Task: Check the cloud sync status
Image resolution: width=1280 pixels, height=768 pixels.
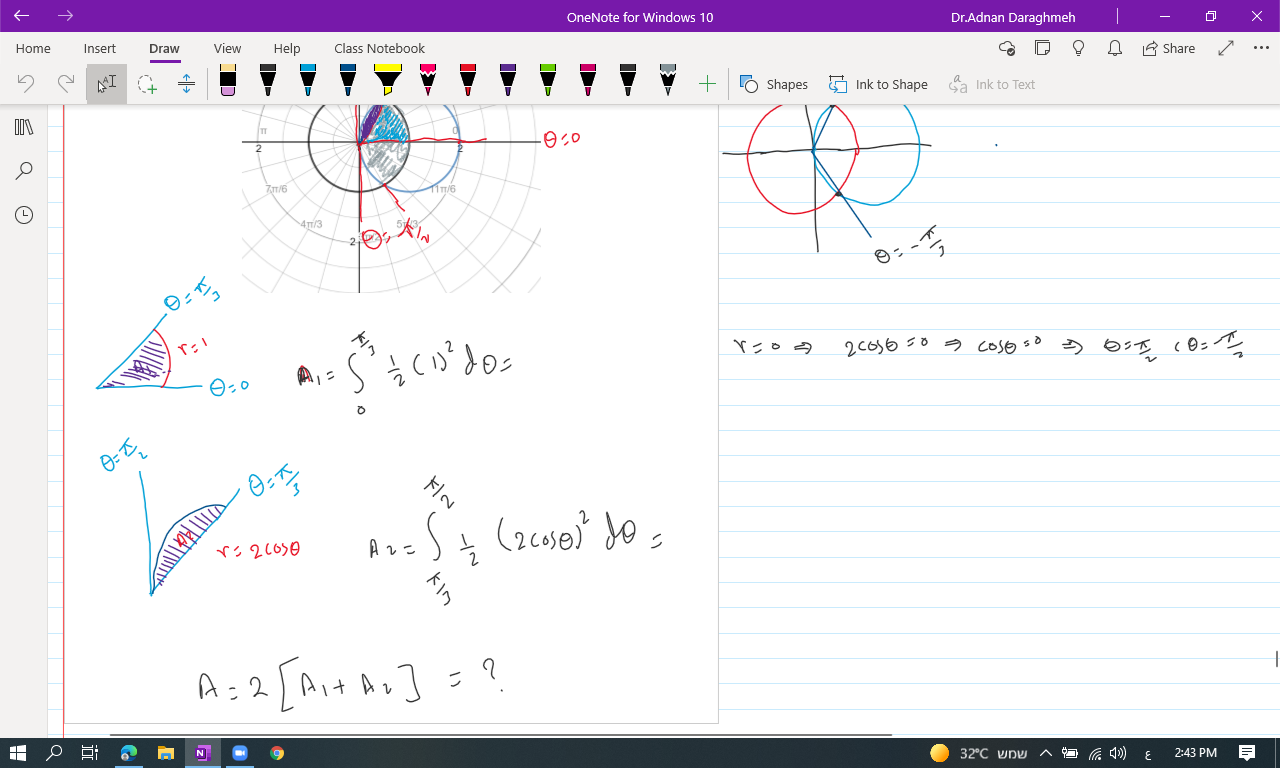Action: click(x=1007, y=48)
